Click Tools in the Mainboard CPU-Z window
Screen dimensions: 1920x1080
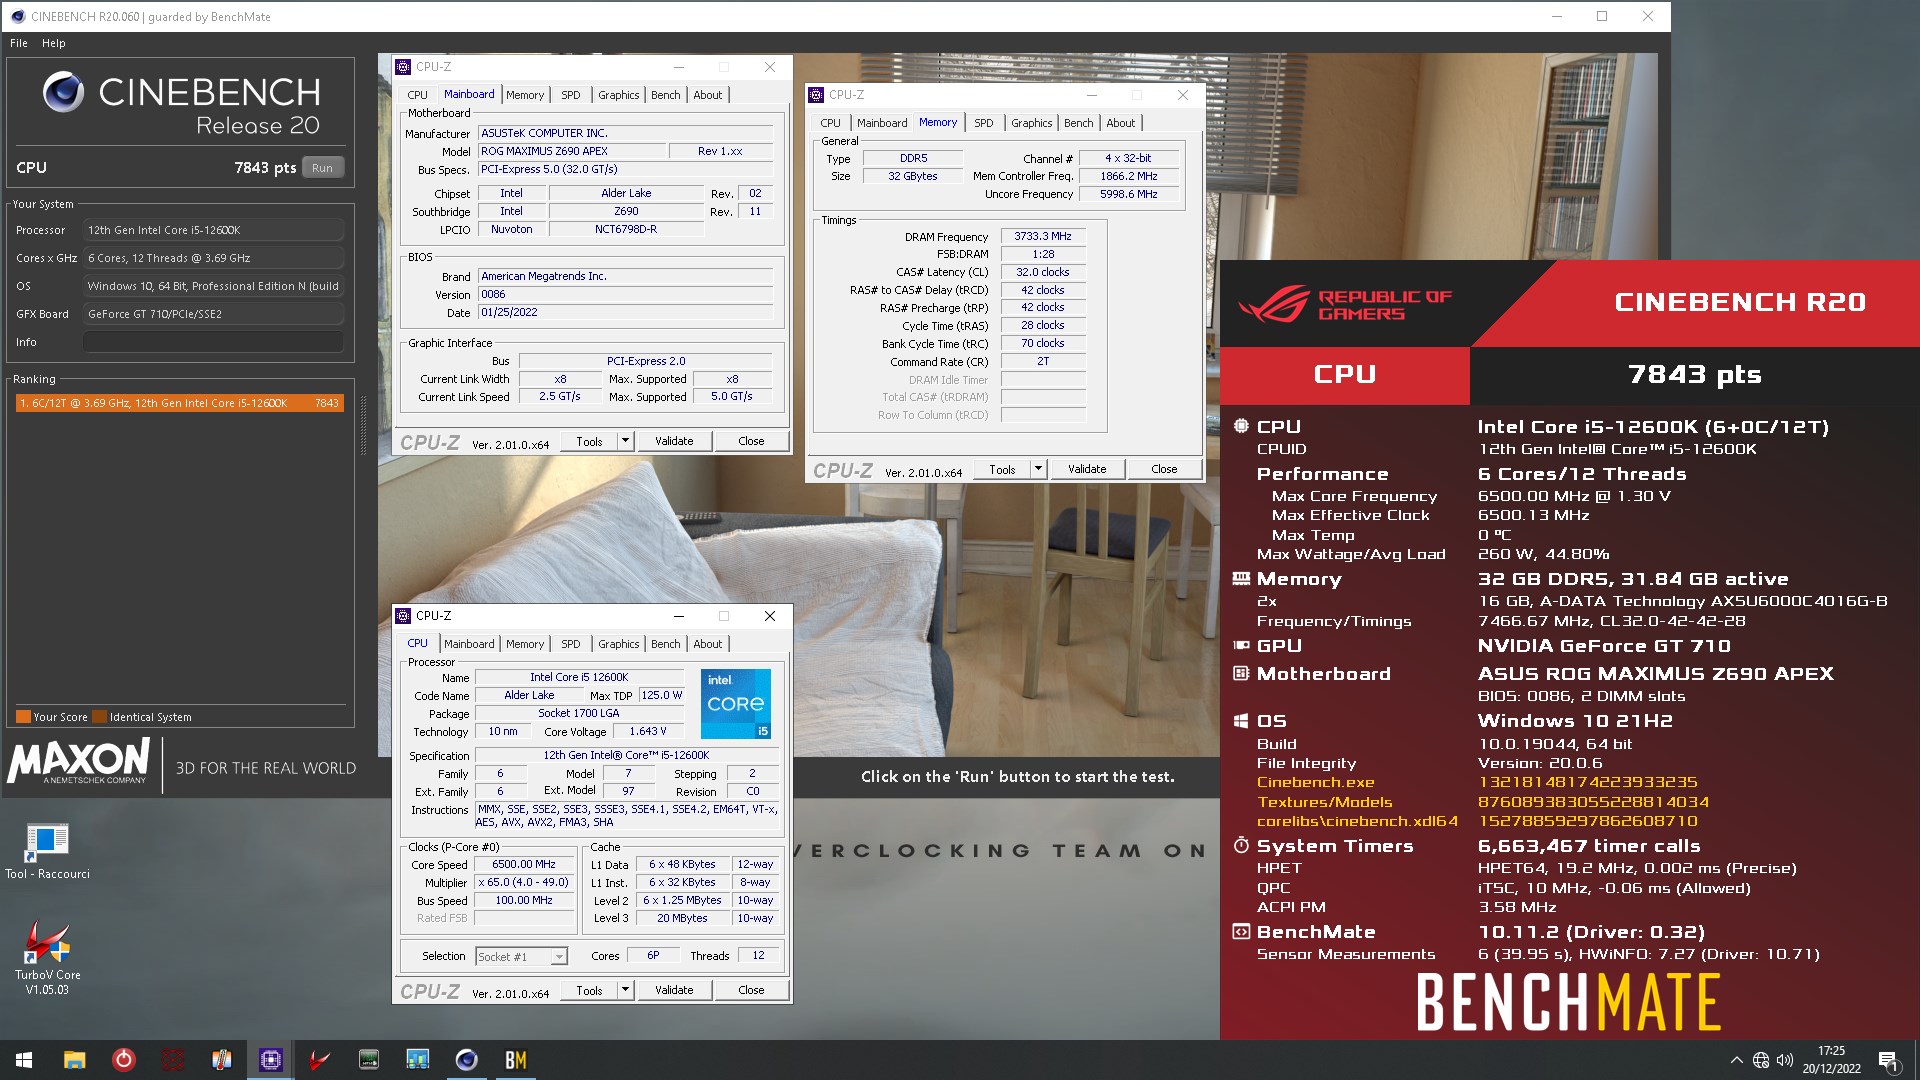[x=589, y=441]
